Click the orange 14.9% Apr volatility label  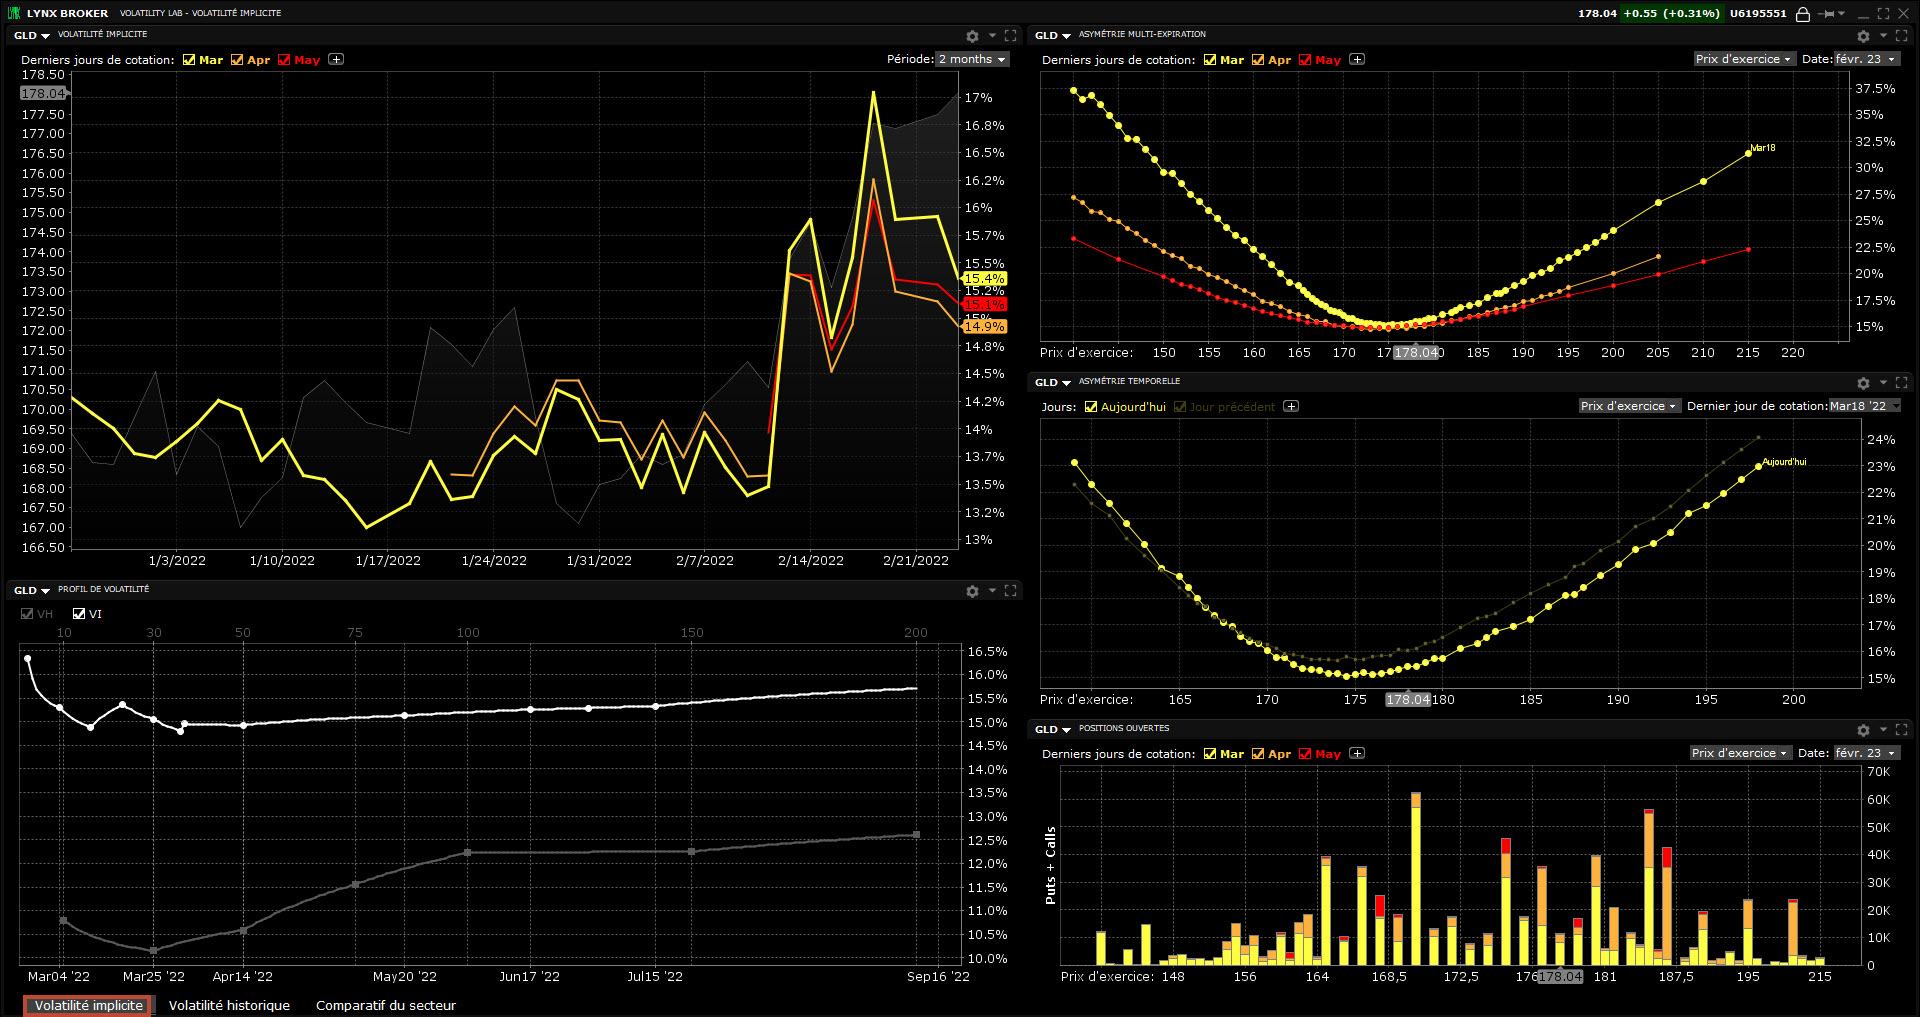pyautogui.click(x=985, y=326)
